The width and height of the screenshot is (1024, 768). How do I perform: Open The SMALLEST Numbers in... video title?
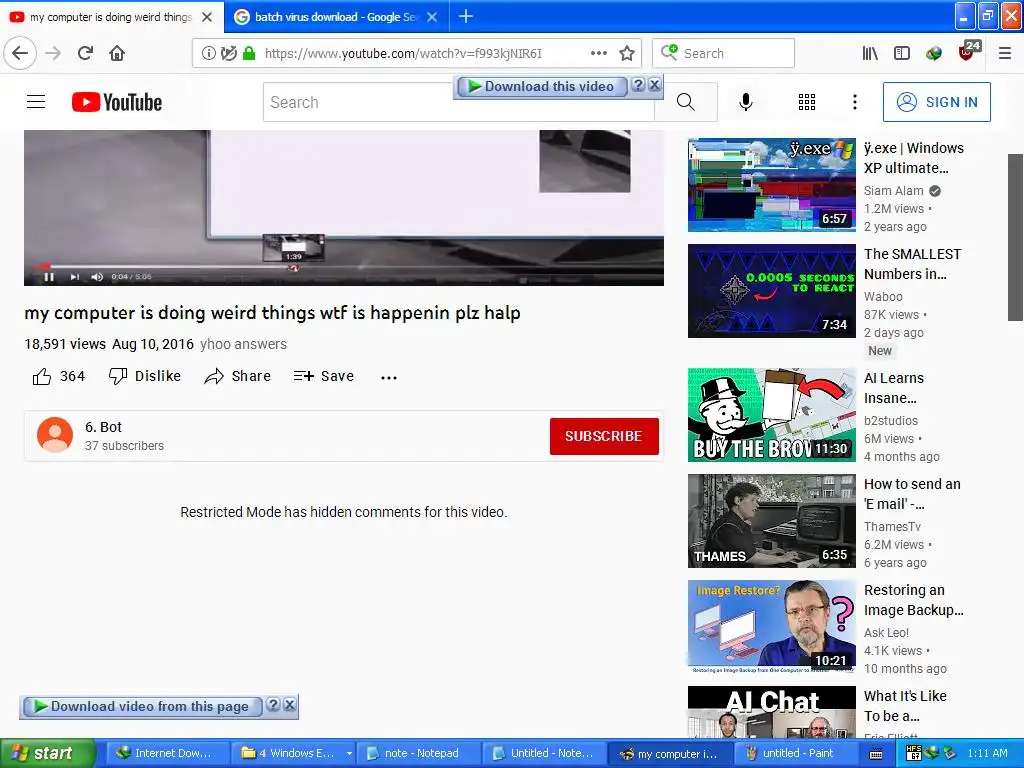pos(912,264)
